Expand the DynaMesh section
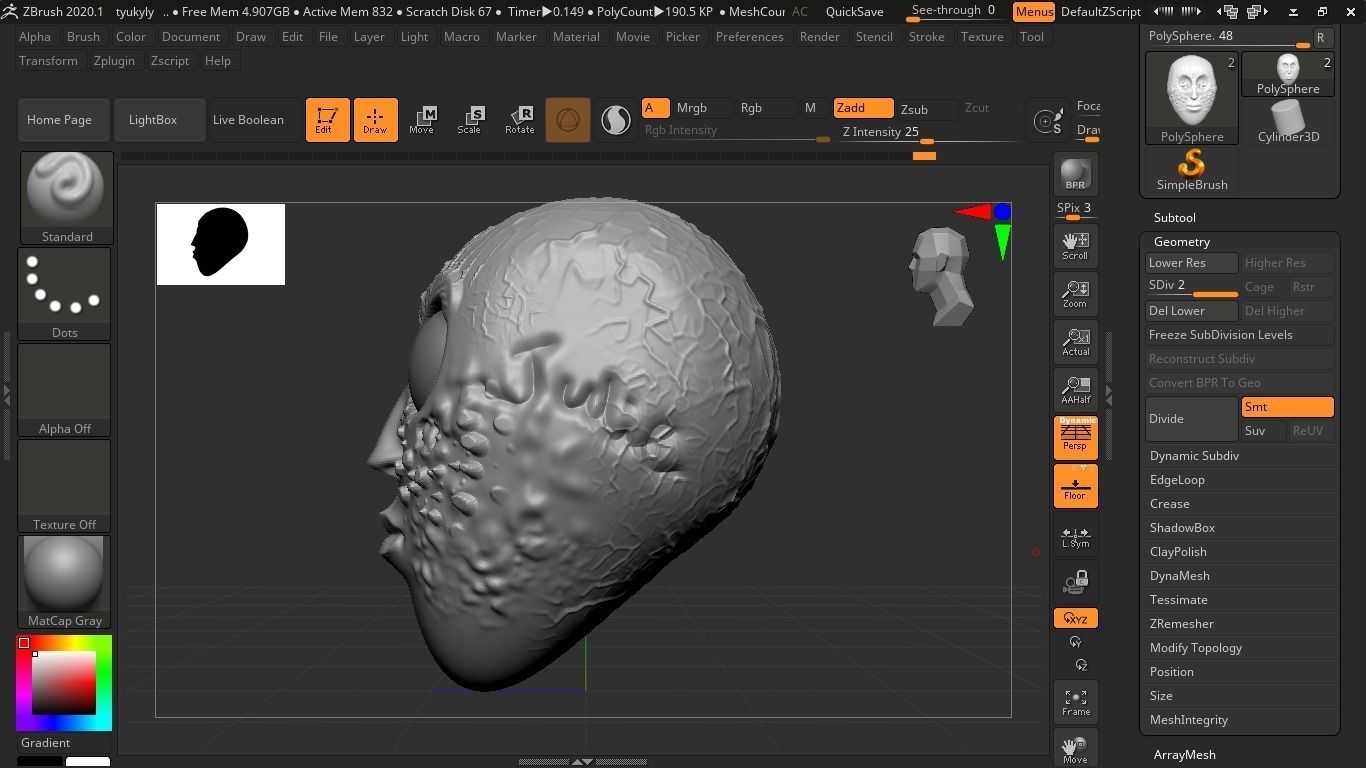 pyautogui.click(x=1179, y=575)
